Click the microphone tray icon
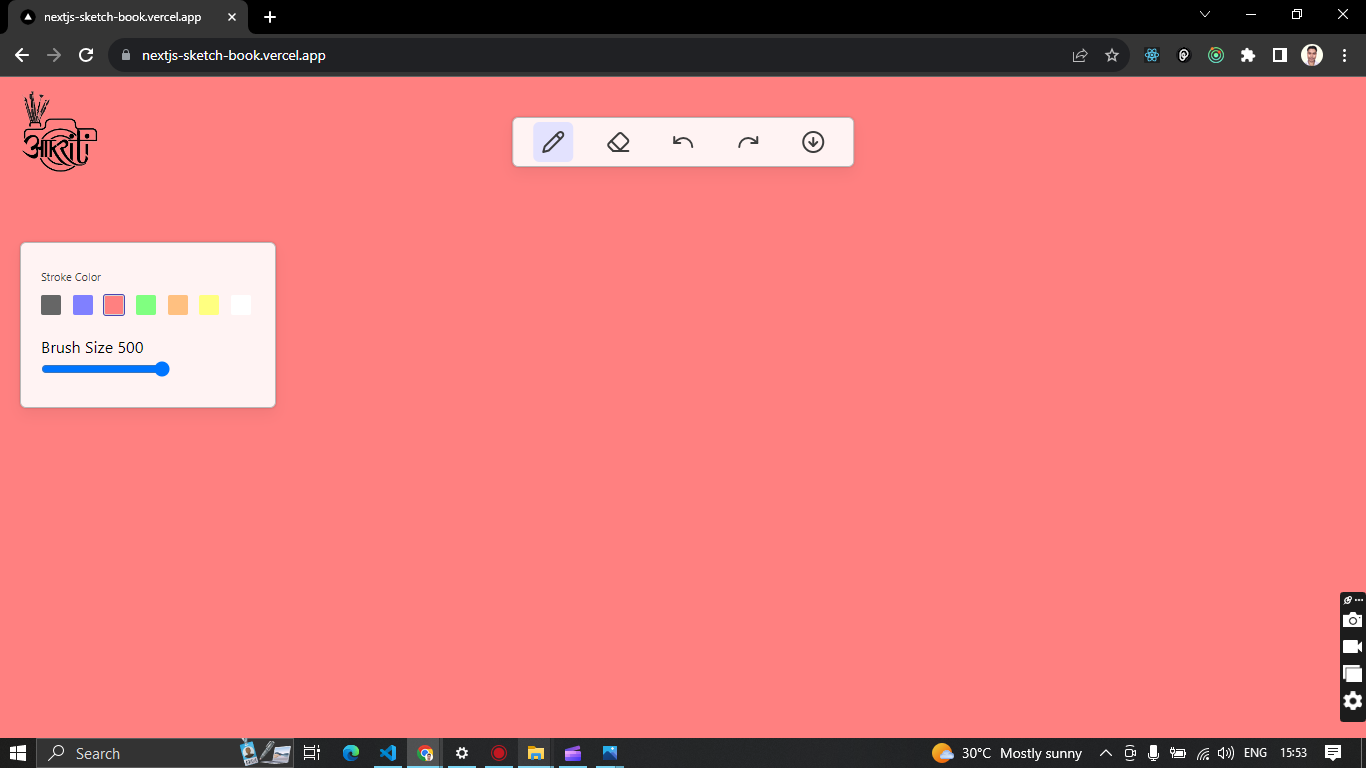Screen dimensions: 1366x768 [x=1154, y=753]
